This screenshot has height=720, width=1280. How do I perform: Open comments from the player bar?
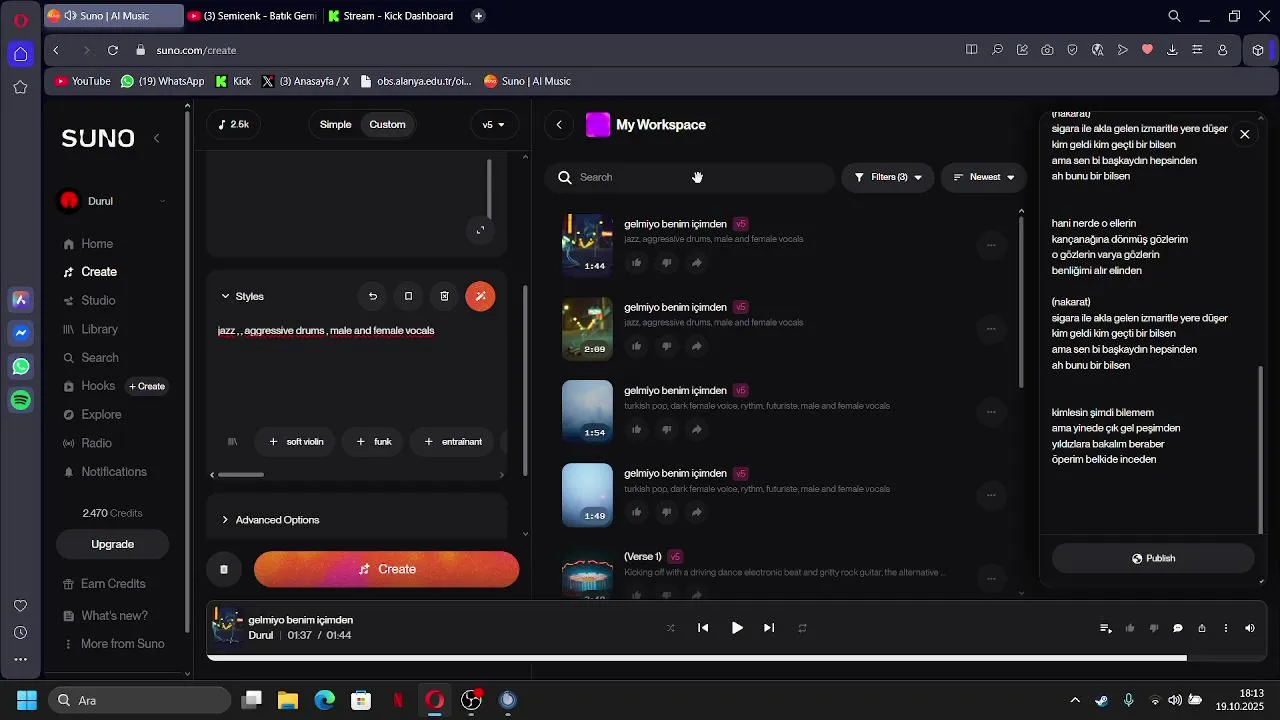1178,628
